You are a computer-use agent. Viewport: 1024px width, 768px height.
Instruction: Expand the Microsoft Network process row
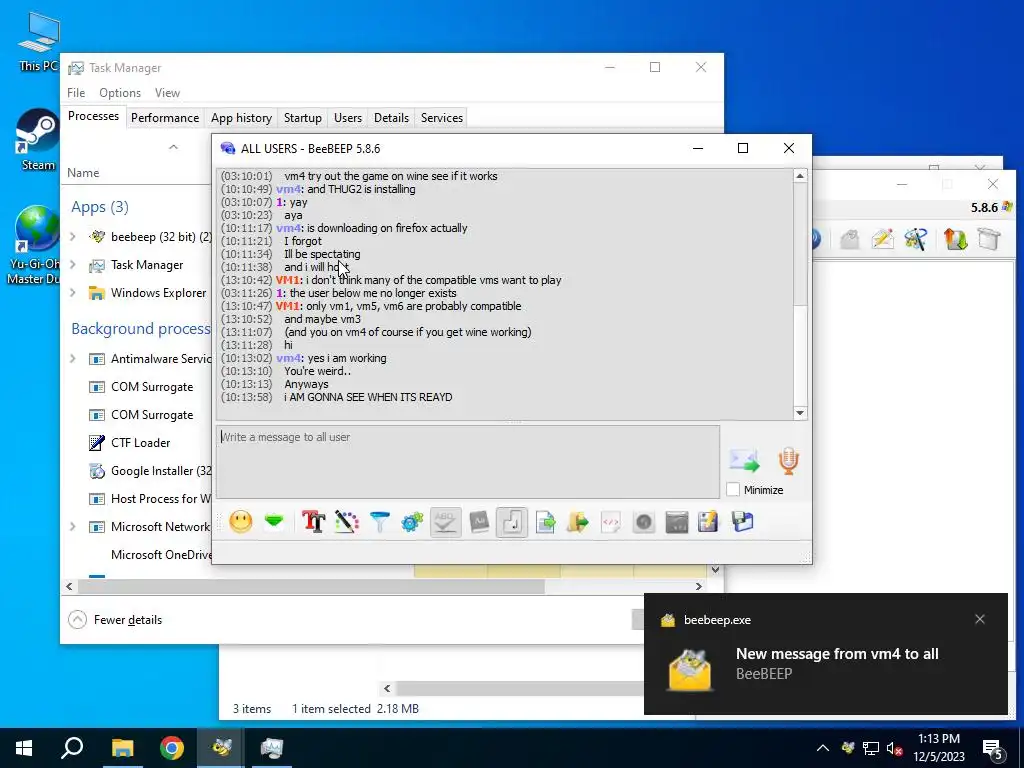click(72, 526)
